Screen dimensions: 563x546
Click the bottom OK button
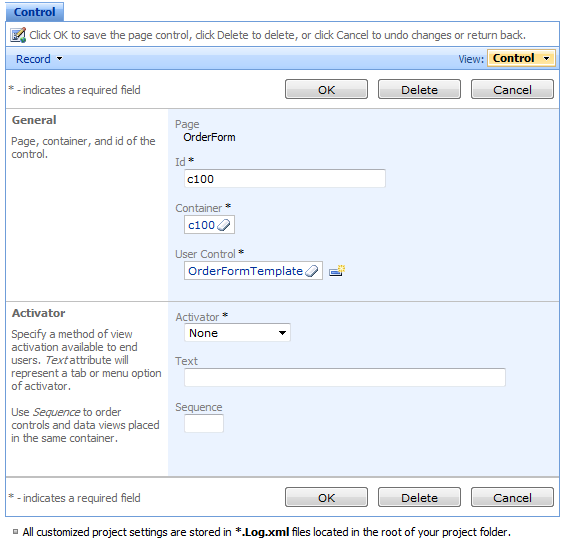(x=326, y=498)
